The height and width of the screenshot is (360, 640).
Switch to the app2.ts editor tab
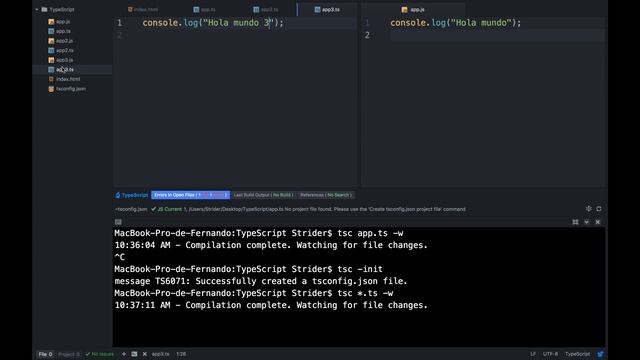266,9
